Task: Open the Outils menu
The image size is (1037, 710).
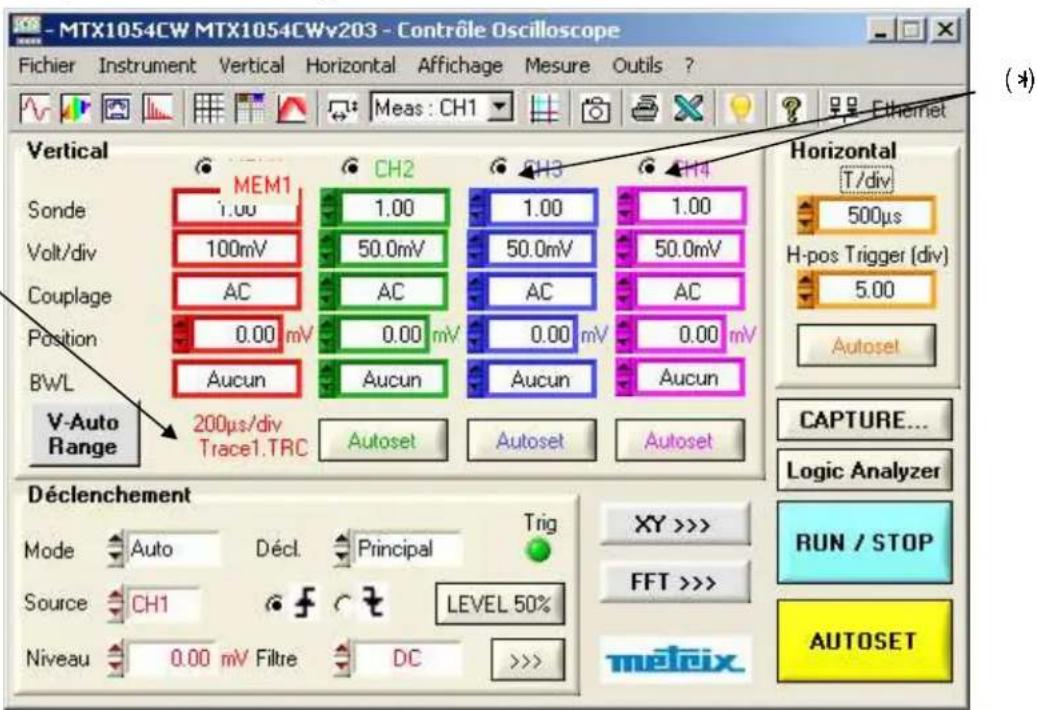Action: [638, 66]
